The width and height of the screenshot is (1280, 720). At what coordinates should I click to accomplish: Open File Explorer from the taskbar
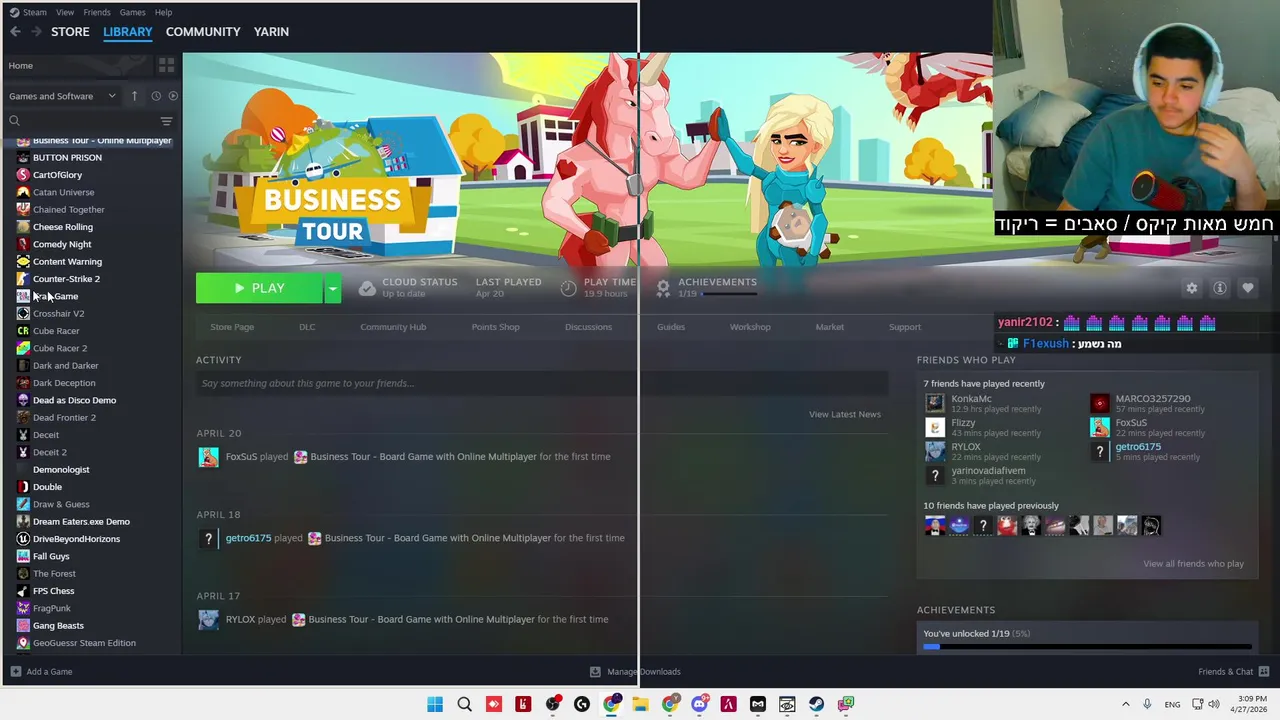point(640,704)
